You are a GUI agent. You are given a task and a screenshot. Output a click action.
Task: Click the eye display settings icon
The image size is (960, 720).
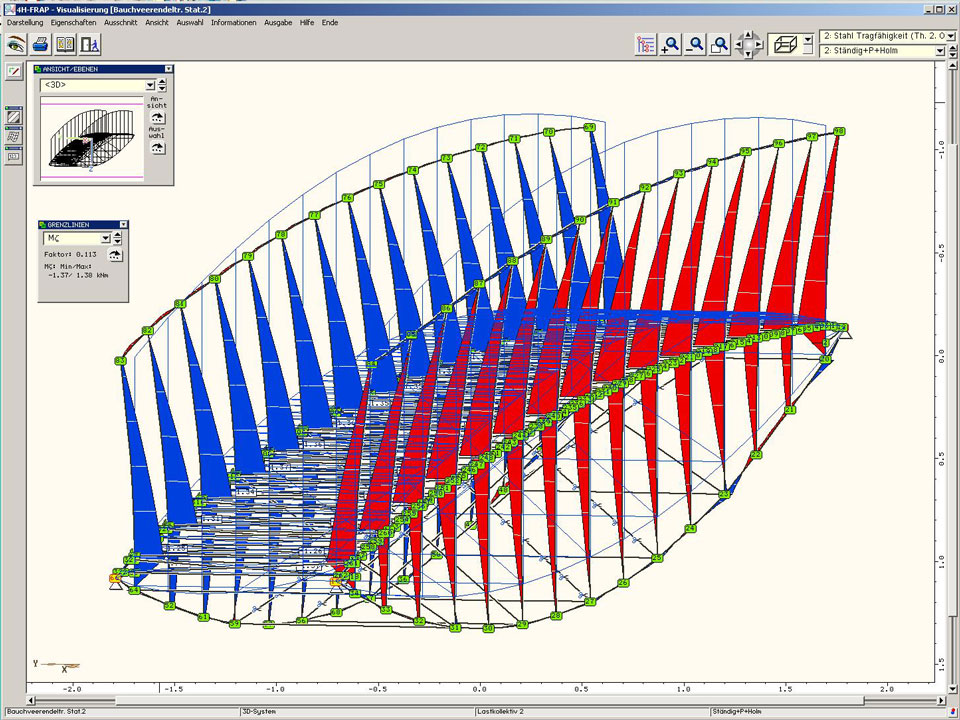point(15,44)
